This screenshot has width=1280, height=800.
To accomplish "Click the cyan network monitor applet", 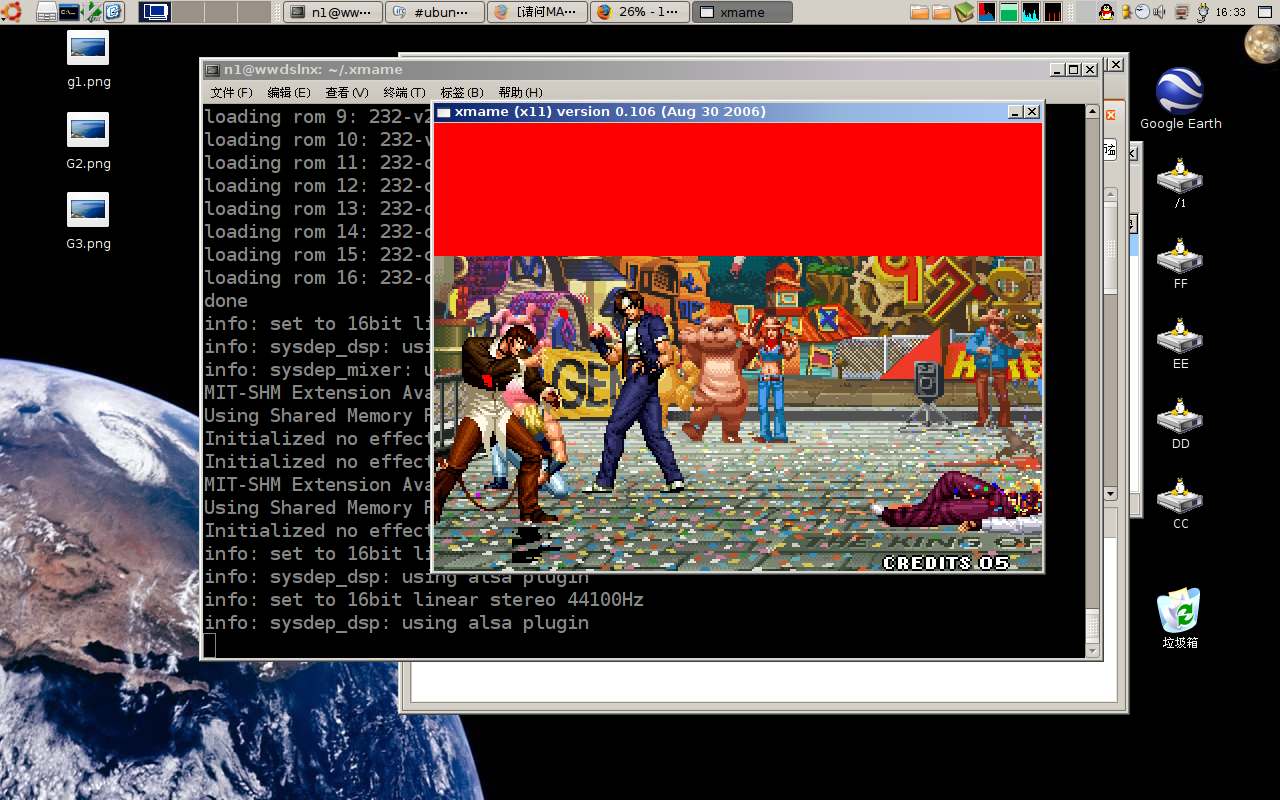I will [1031, 12].
